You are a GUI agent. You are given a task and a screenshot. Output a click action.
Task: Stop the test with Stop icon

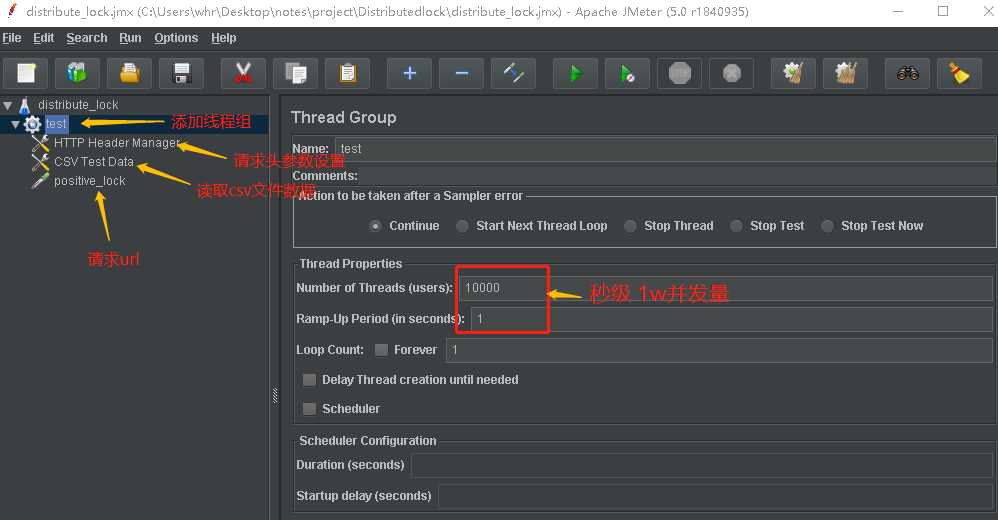coord(680,73)
